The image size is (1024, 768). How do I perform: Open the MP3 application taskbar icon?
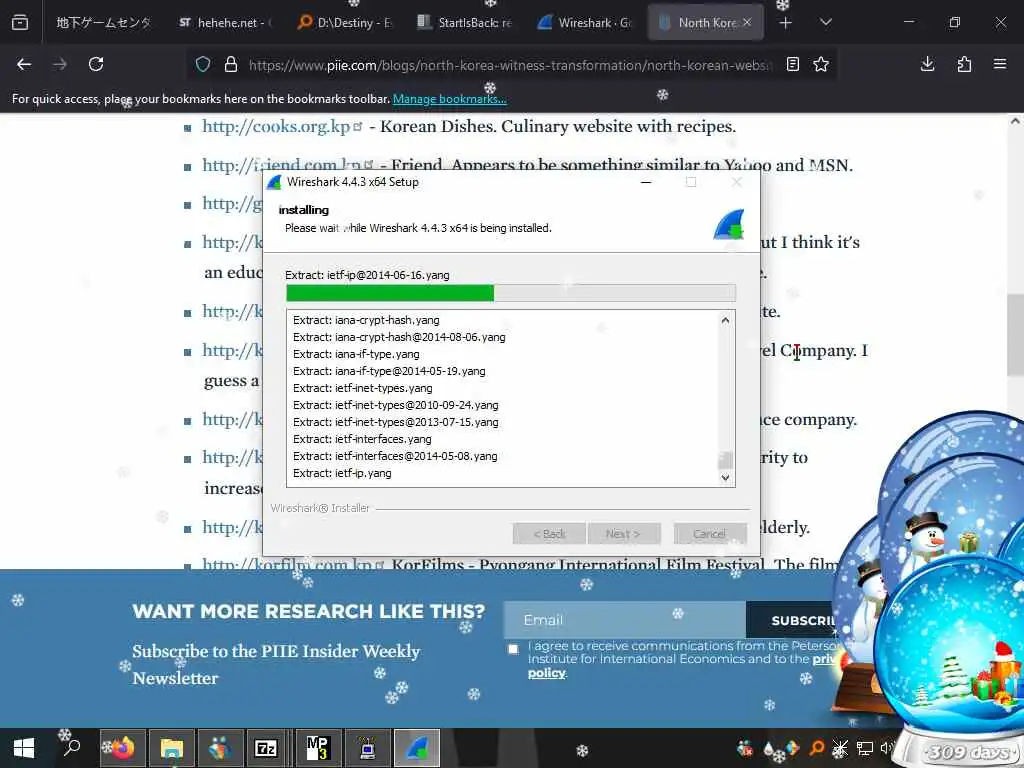pos(318,748)
